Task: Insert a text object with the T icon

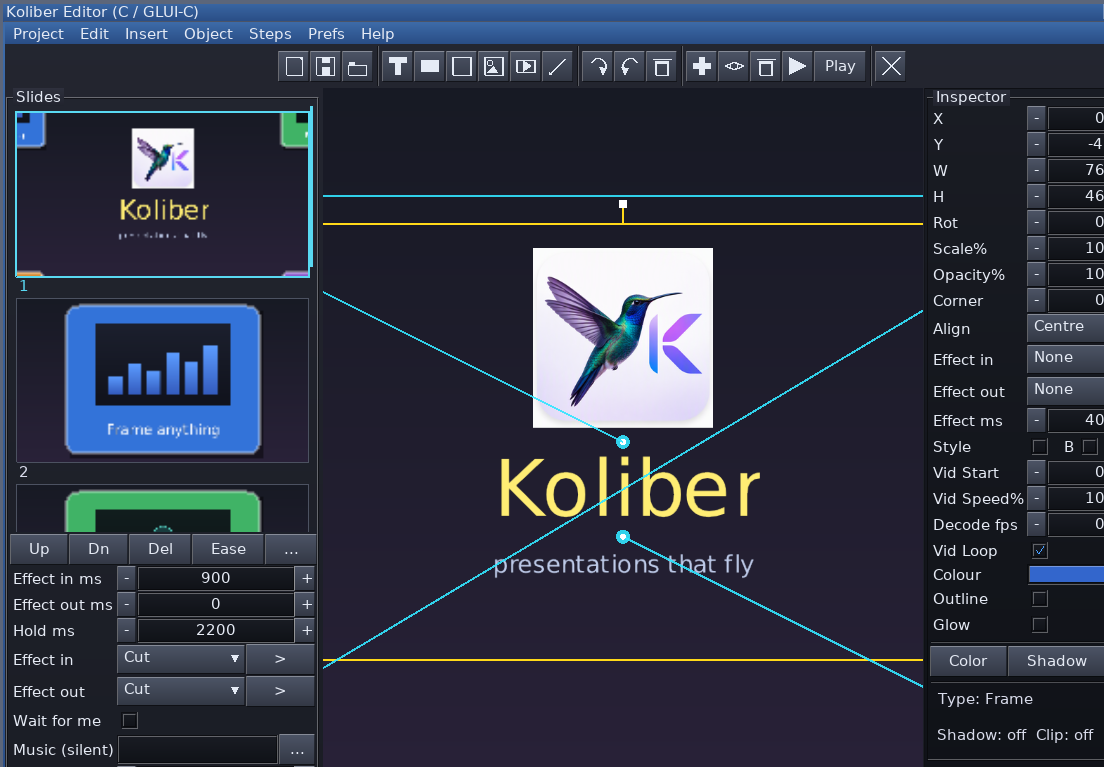Action: click(x=398, y=66)
